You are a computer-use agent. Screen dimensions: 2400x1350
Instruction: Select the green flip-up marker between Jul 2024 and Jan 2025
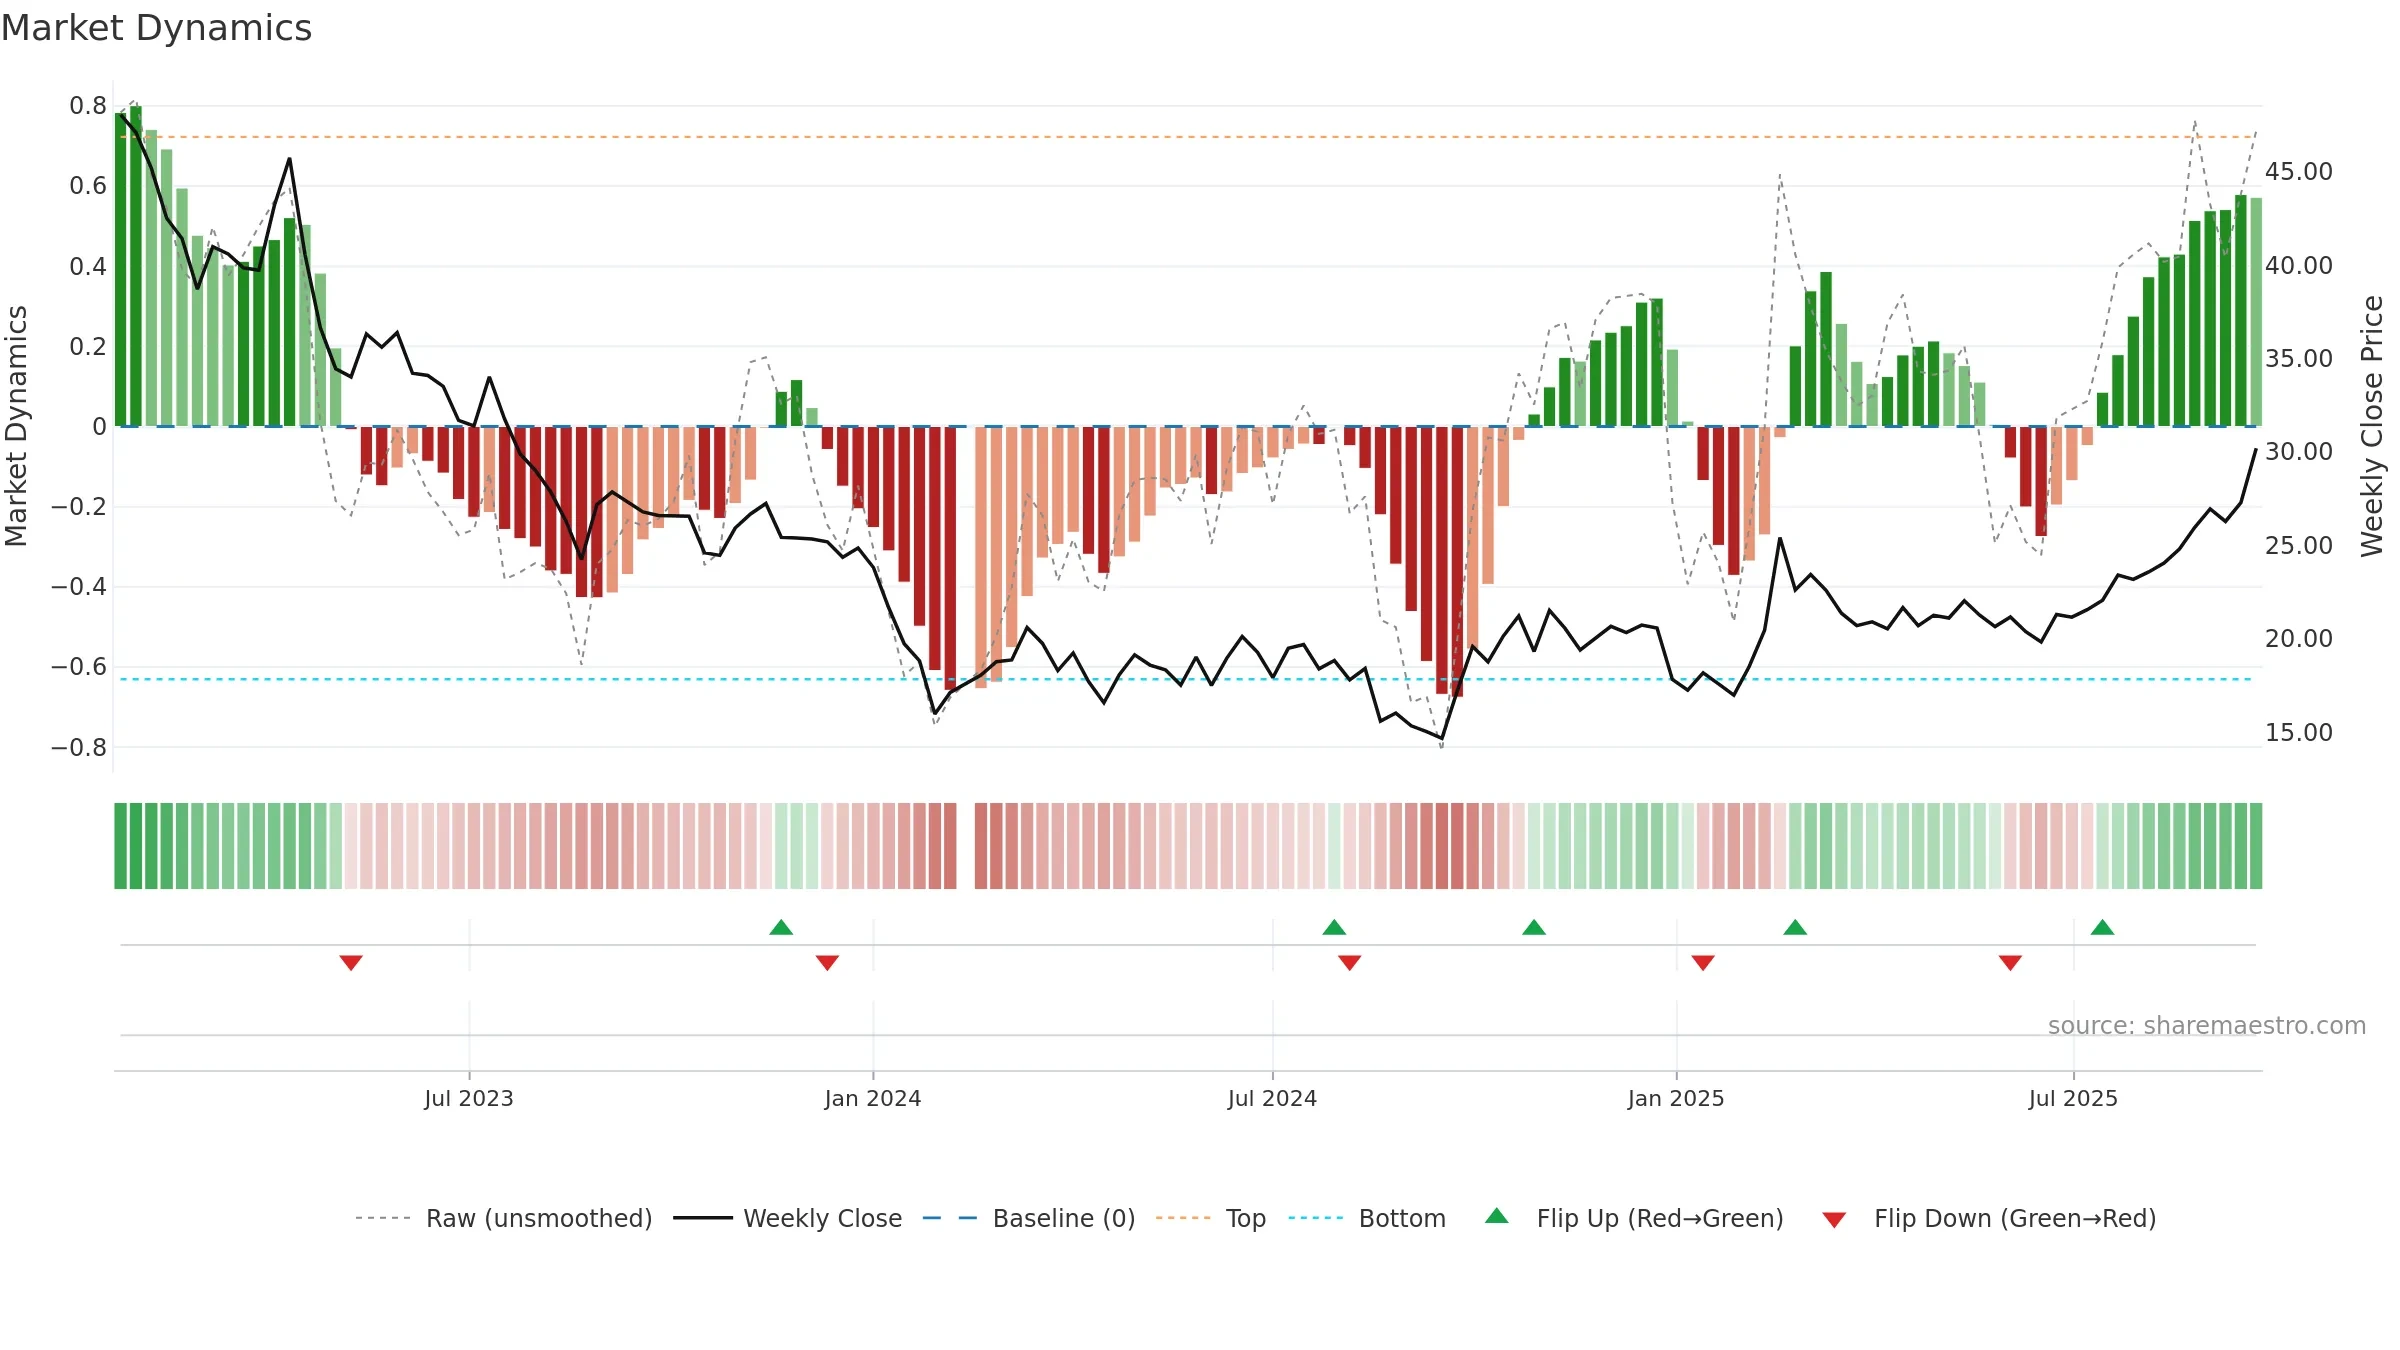pos(1534,927)
